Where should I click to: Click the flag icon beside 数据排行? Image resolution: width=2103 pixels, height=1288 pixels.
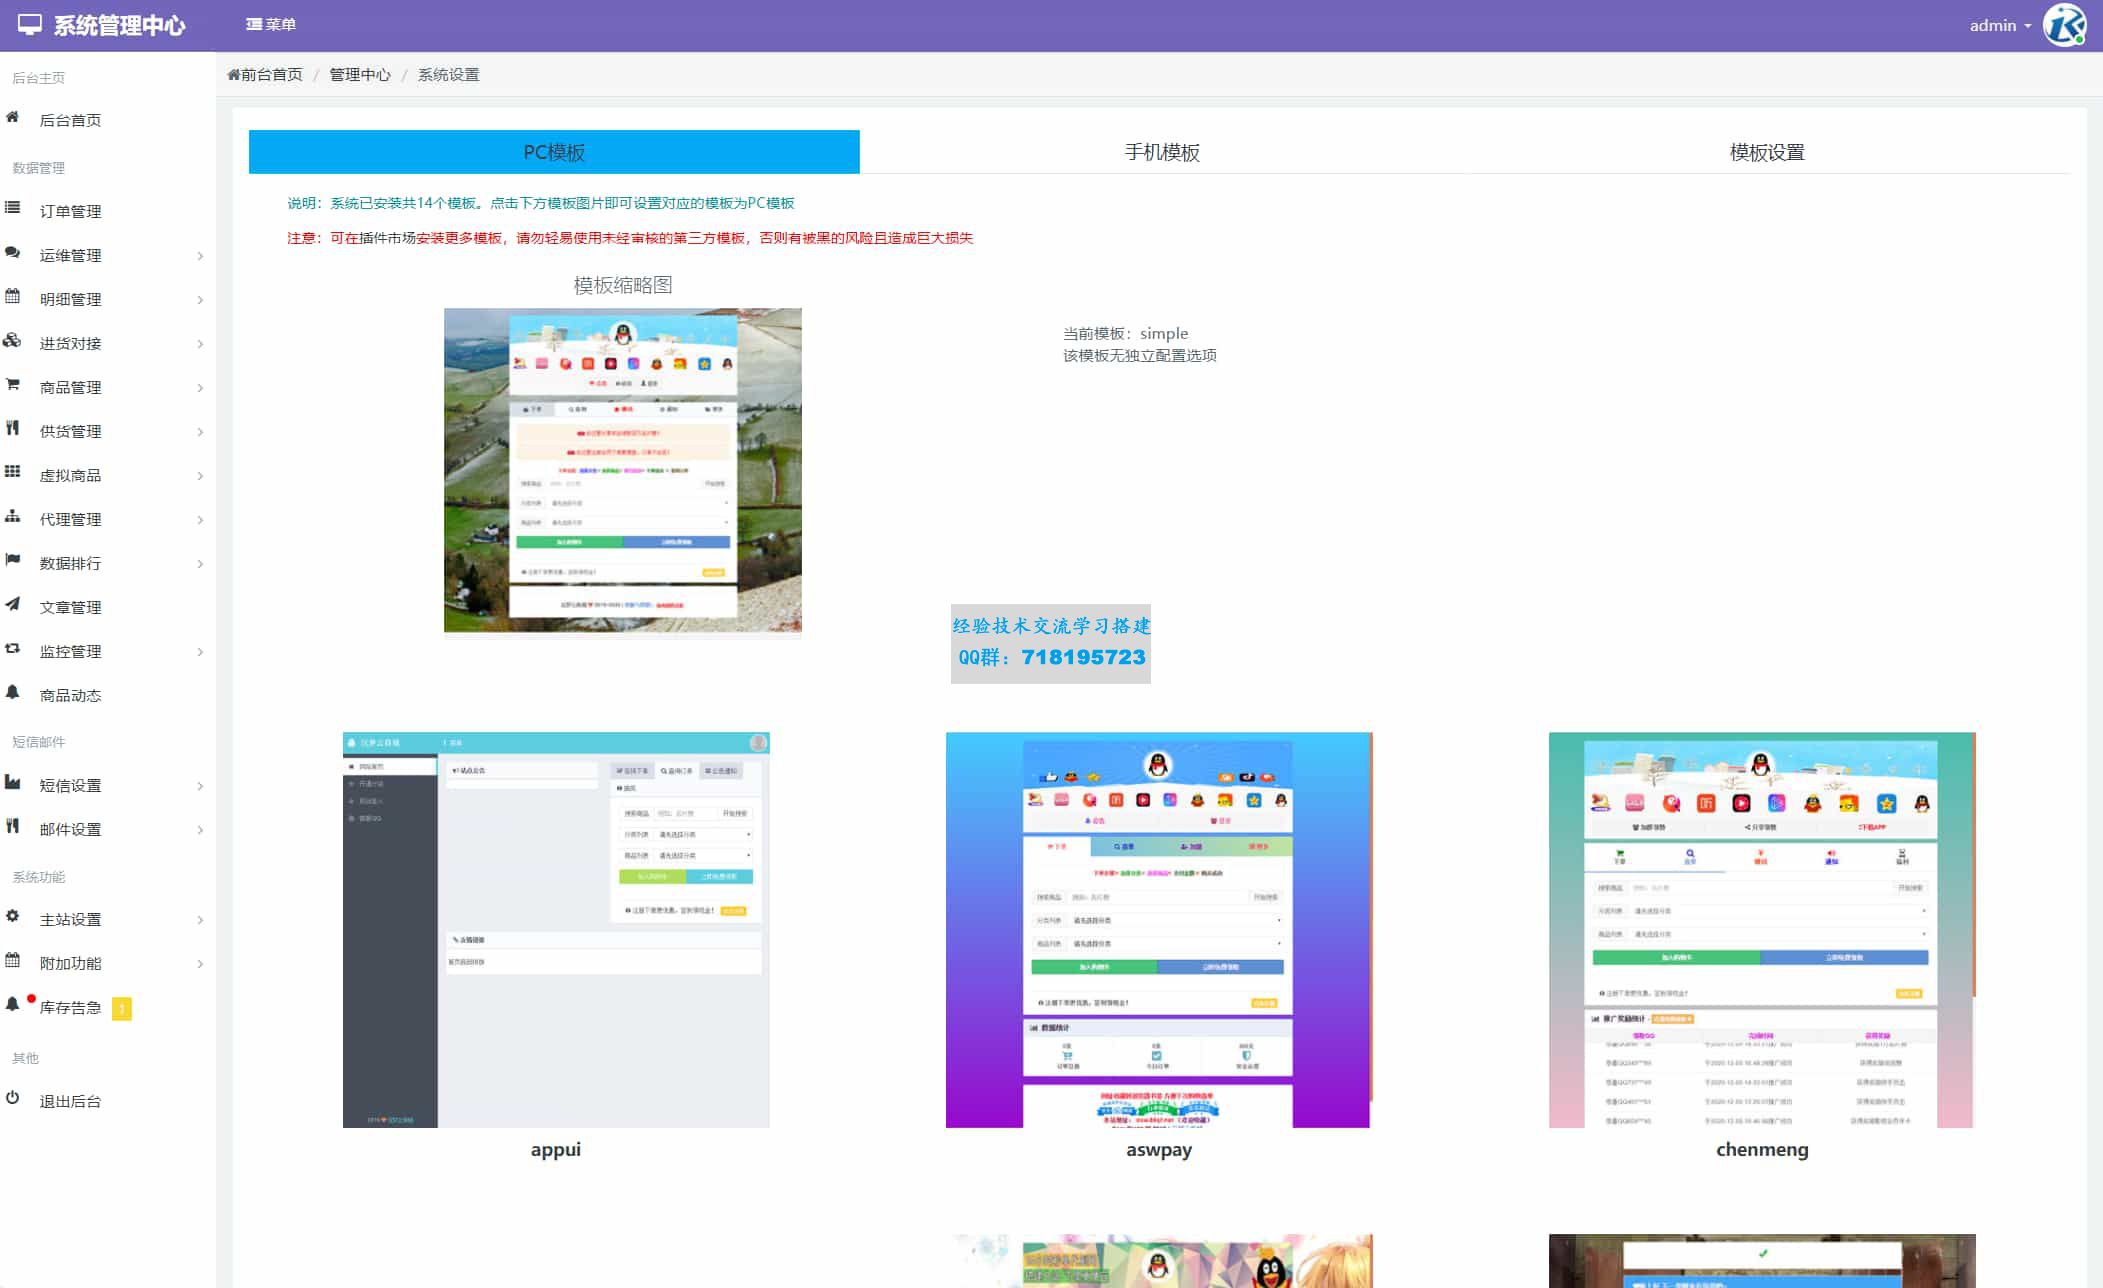pyautogui.click(x=13, y=561)
